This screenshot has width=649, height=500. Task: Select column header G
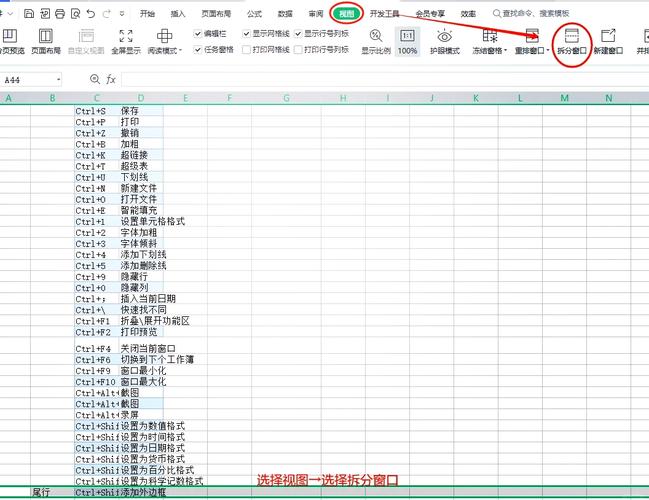tap(285, 98)
